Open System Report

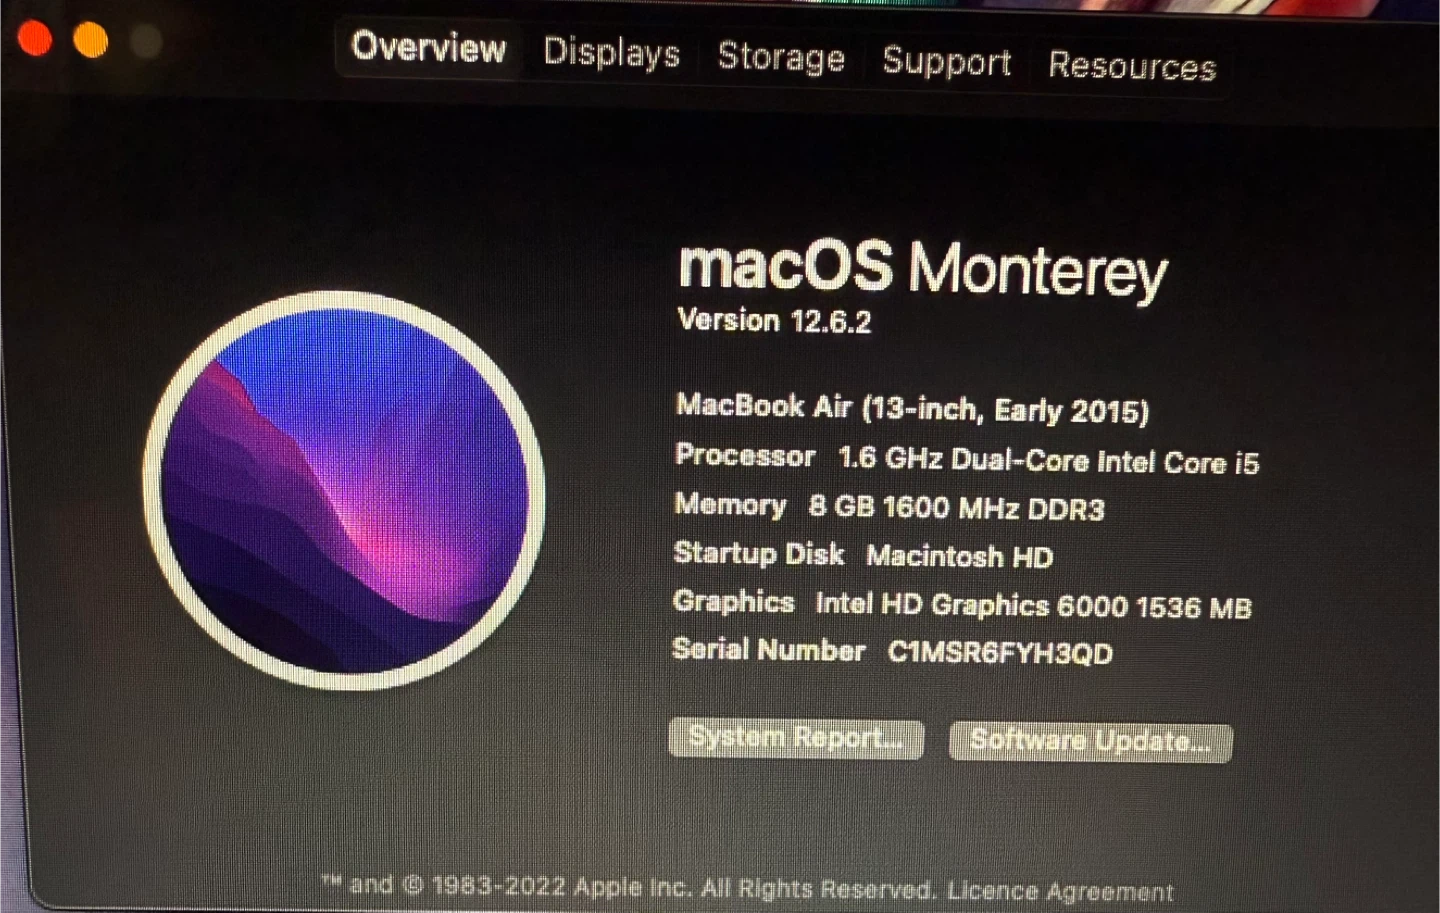796,738
